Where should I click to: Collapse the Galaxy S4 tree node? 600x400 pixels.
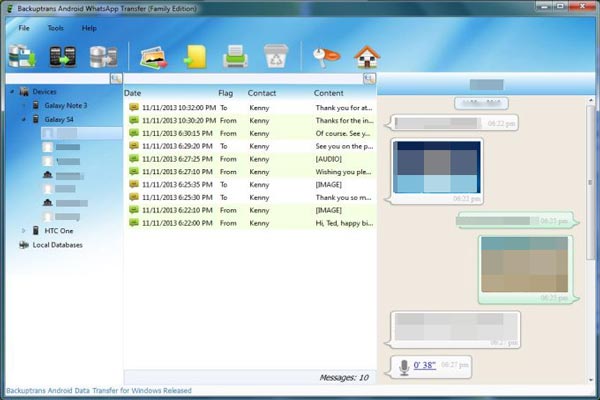(x=24, y=119)
